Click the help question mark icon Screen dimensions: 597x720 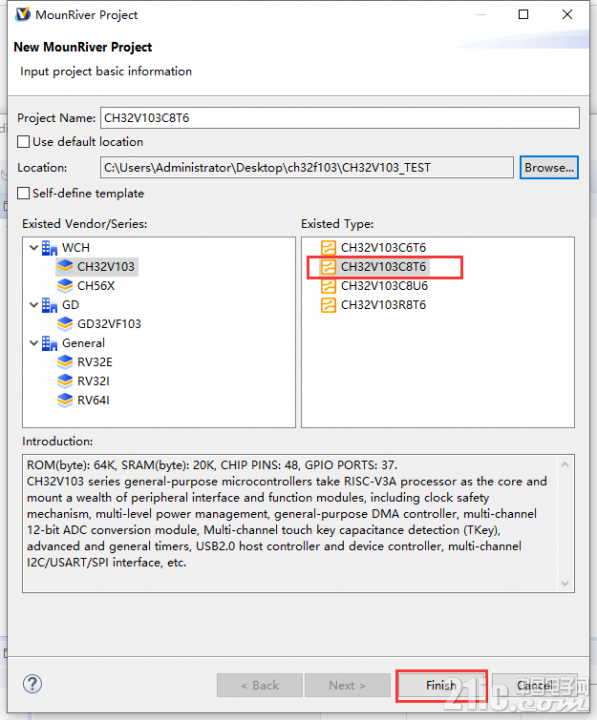tap(32, 684)
